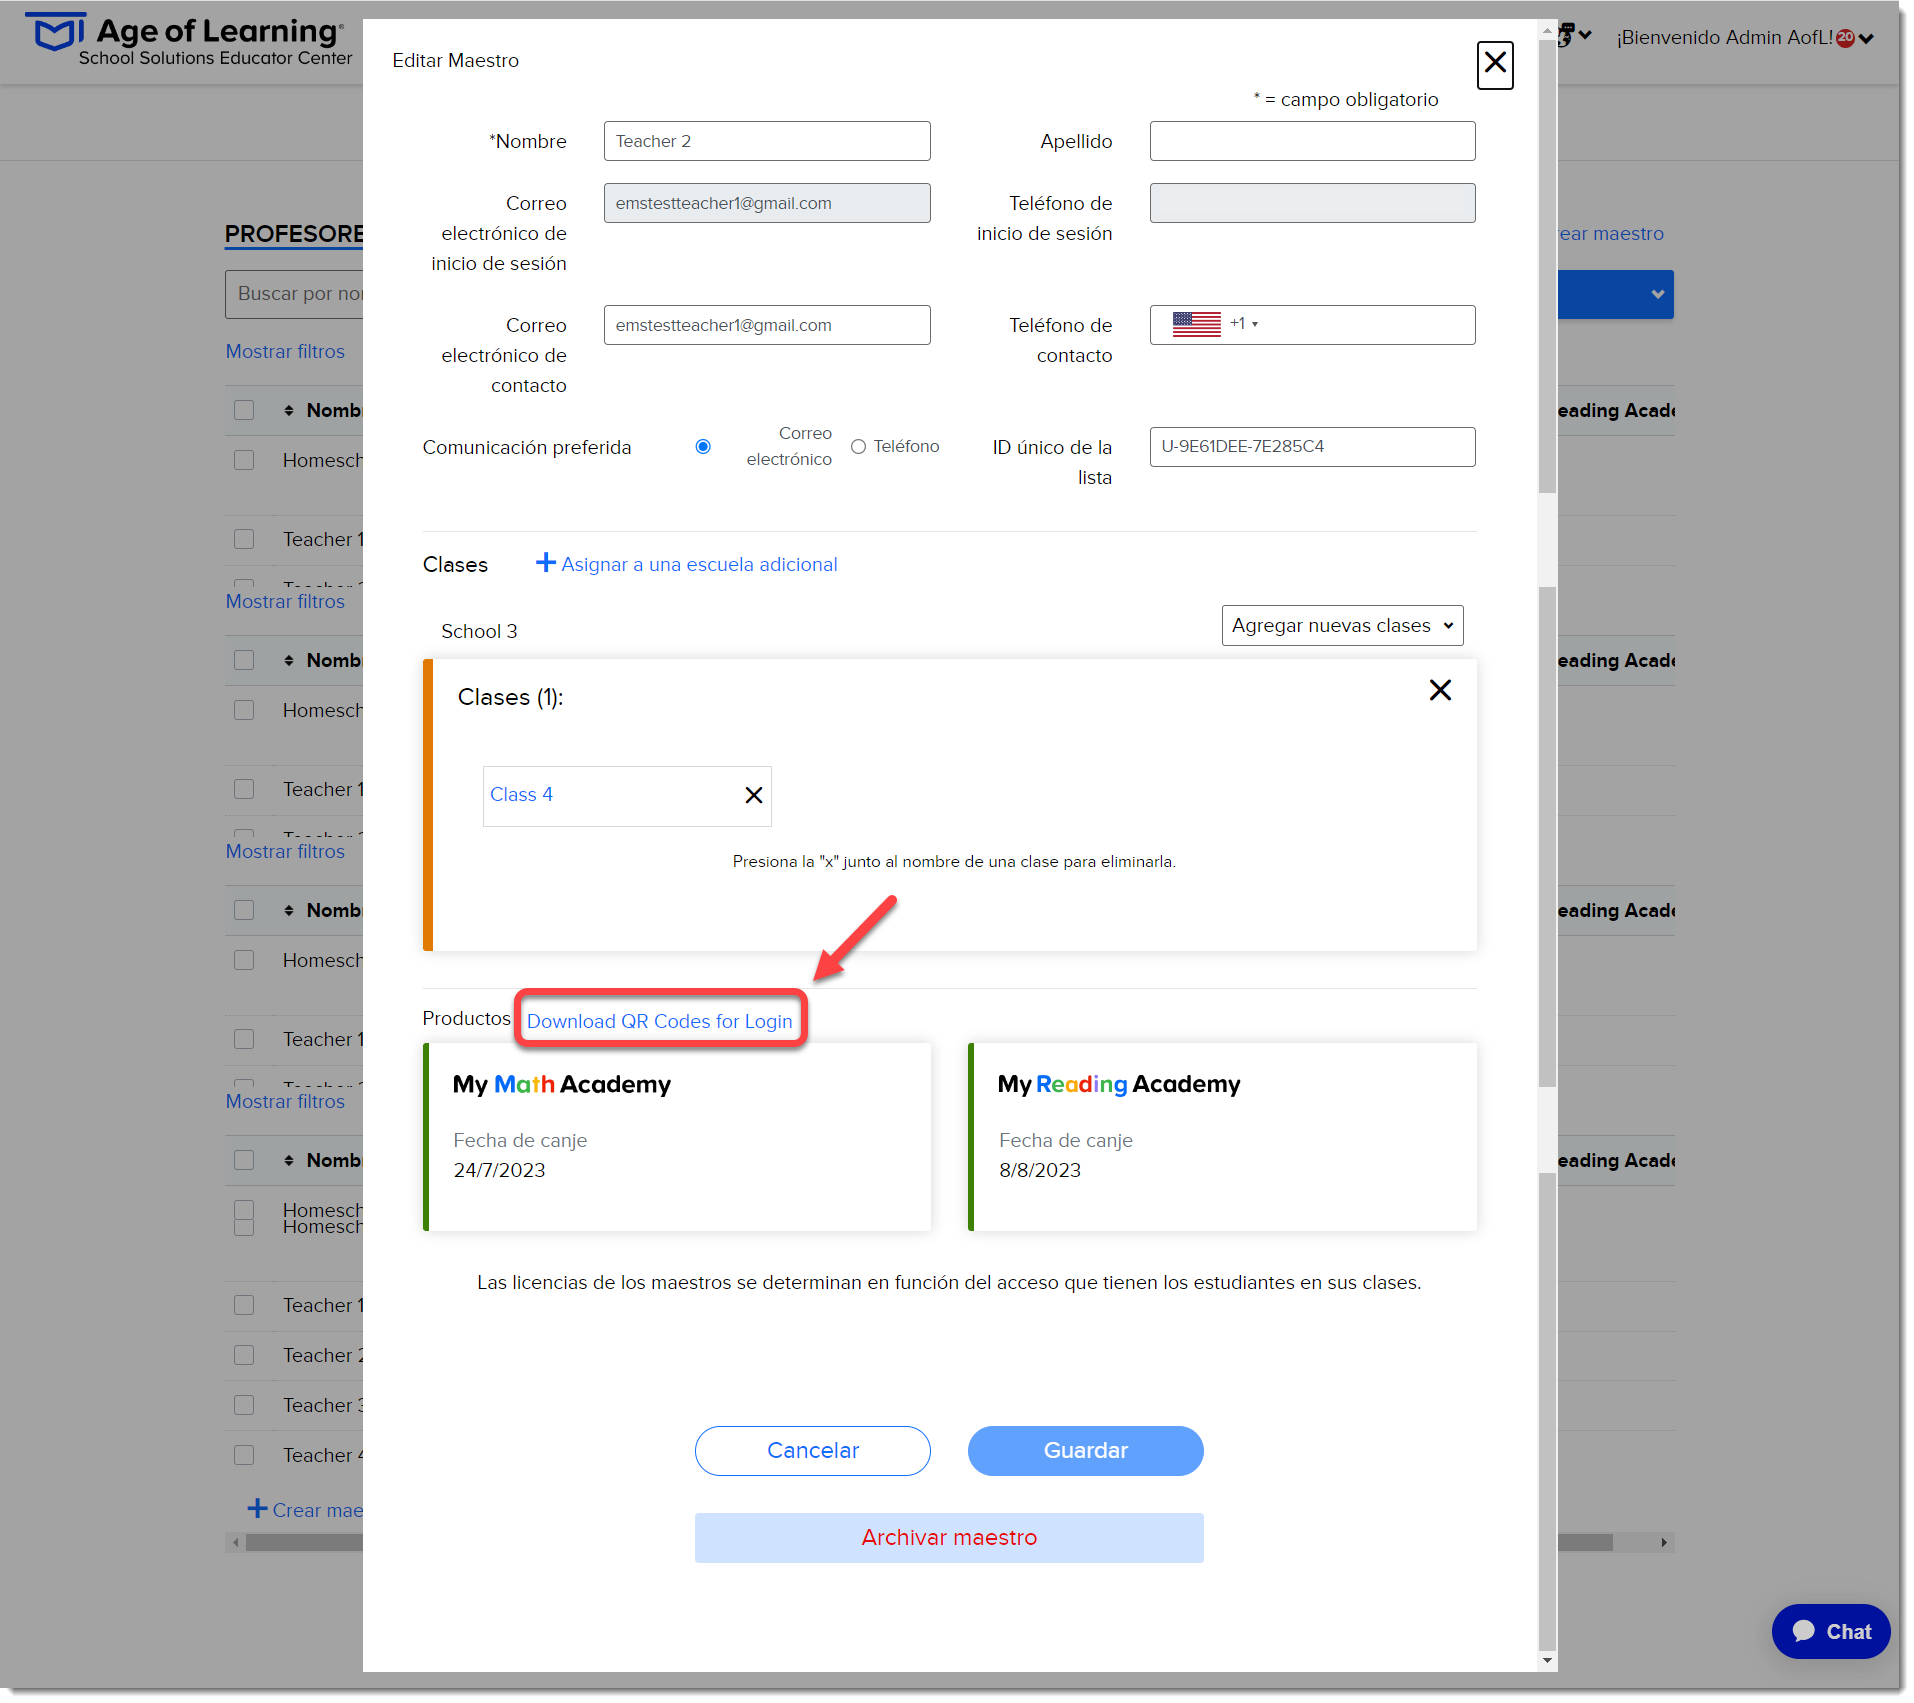The width and height of the screenshot is (1914, 1703).
Task: Click Download QR Codes for Login
Action: click(659, 1021)
